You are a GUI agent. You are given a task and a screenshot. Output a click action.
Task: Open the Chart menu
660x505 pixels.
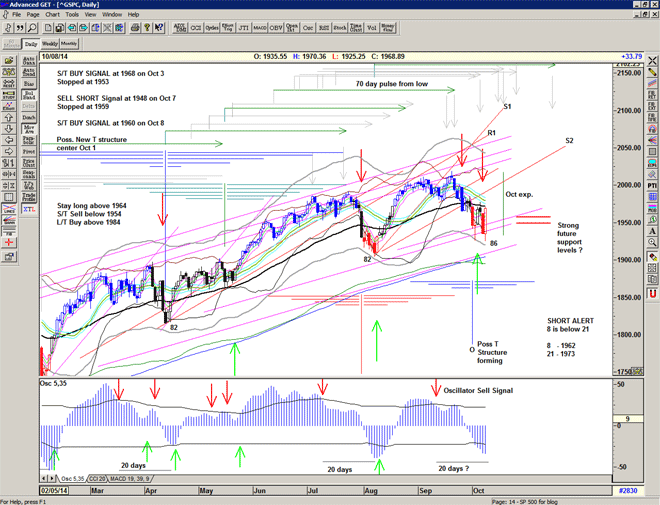point(52,15)
